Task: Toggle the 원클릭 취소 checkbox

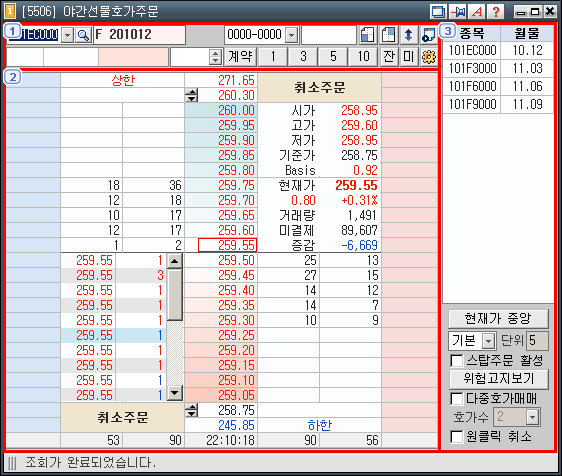Action: pos(457,437)
